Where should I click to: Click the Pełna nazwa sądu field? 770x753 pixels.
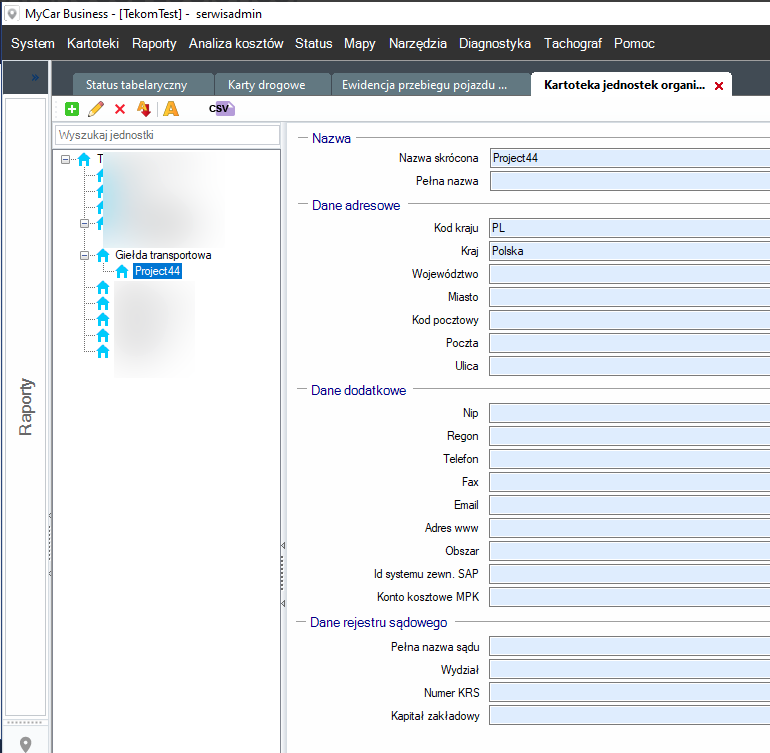pyautogui.click(x=630, y=647)
